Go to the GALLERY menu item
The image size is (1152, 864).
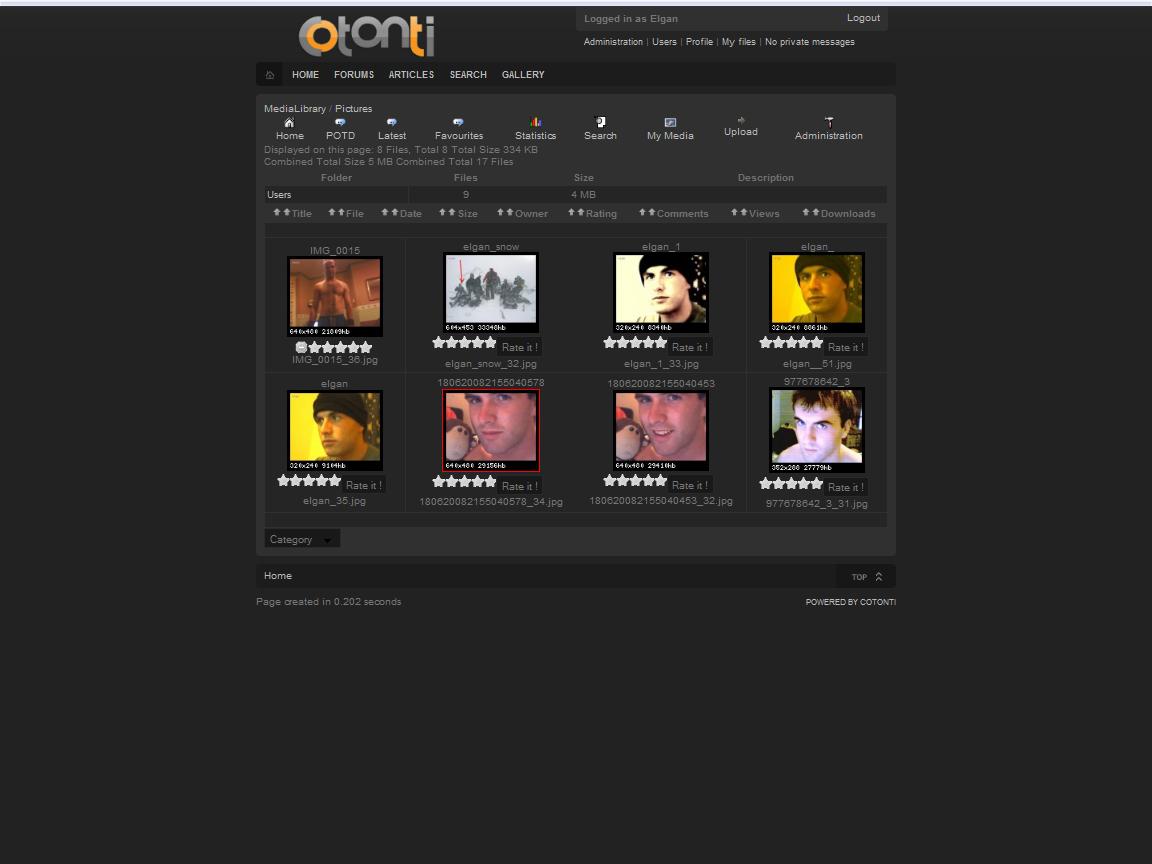[523, 75]
